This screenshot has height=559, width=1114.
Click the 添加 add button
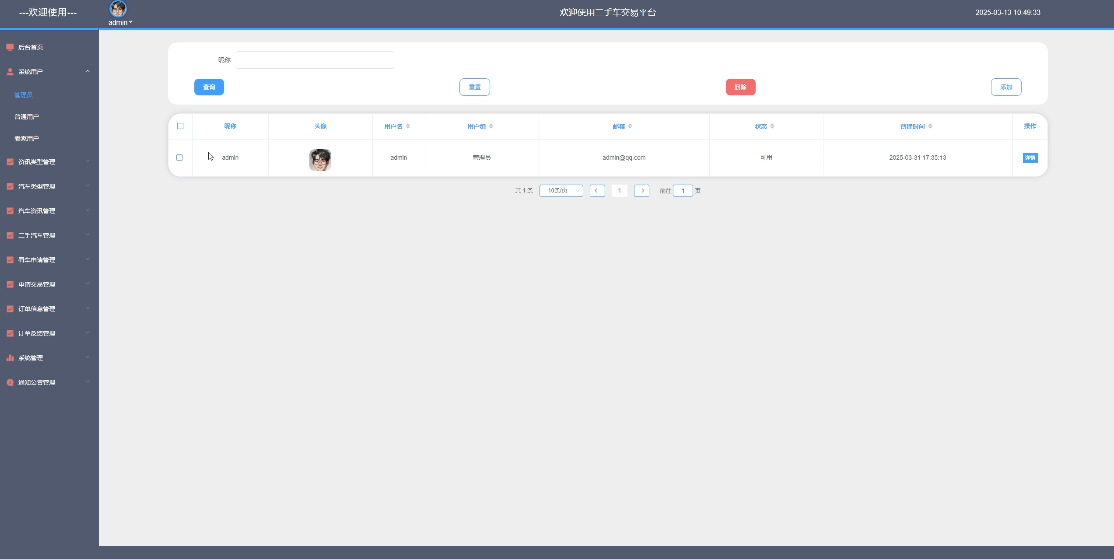click(1006, 87)
